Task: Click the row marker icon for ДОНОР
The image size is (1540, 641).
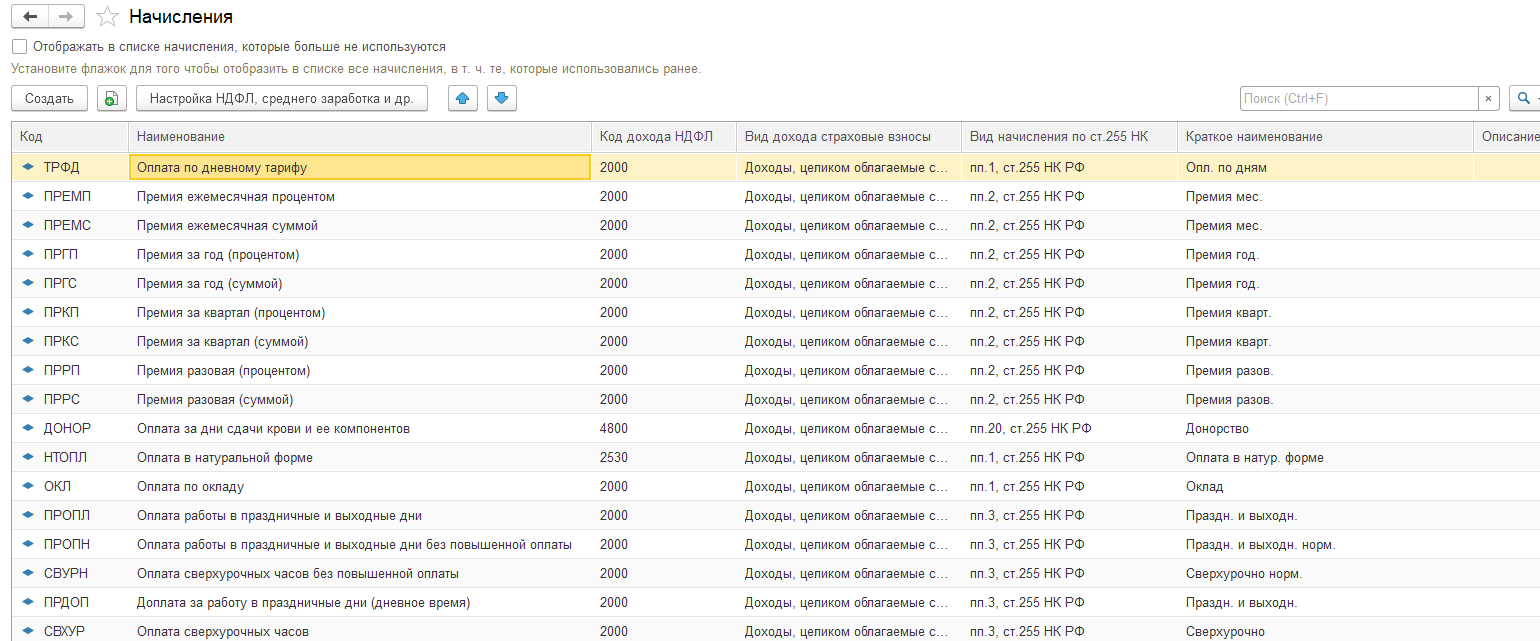Action: point(28,429)
